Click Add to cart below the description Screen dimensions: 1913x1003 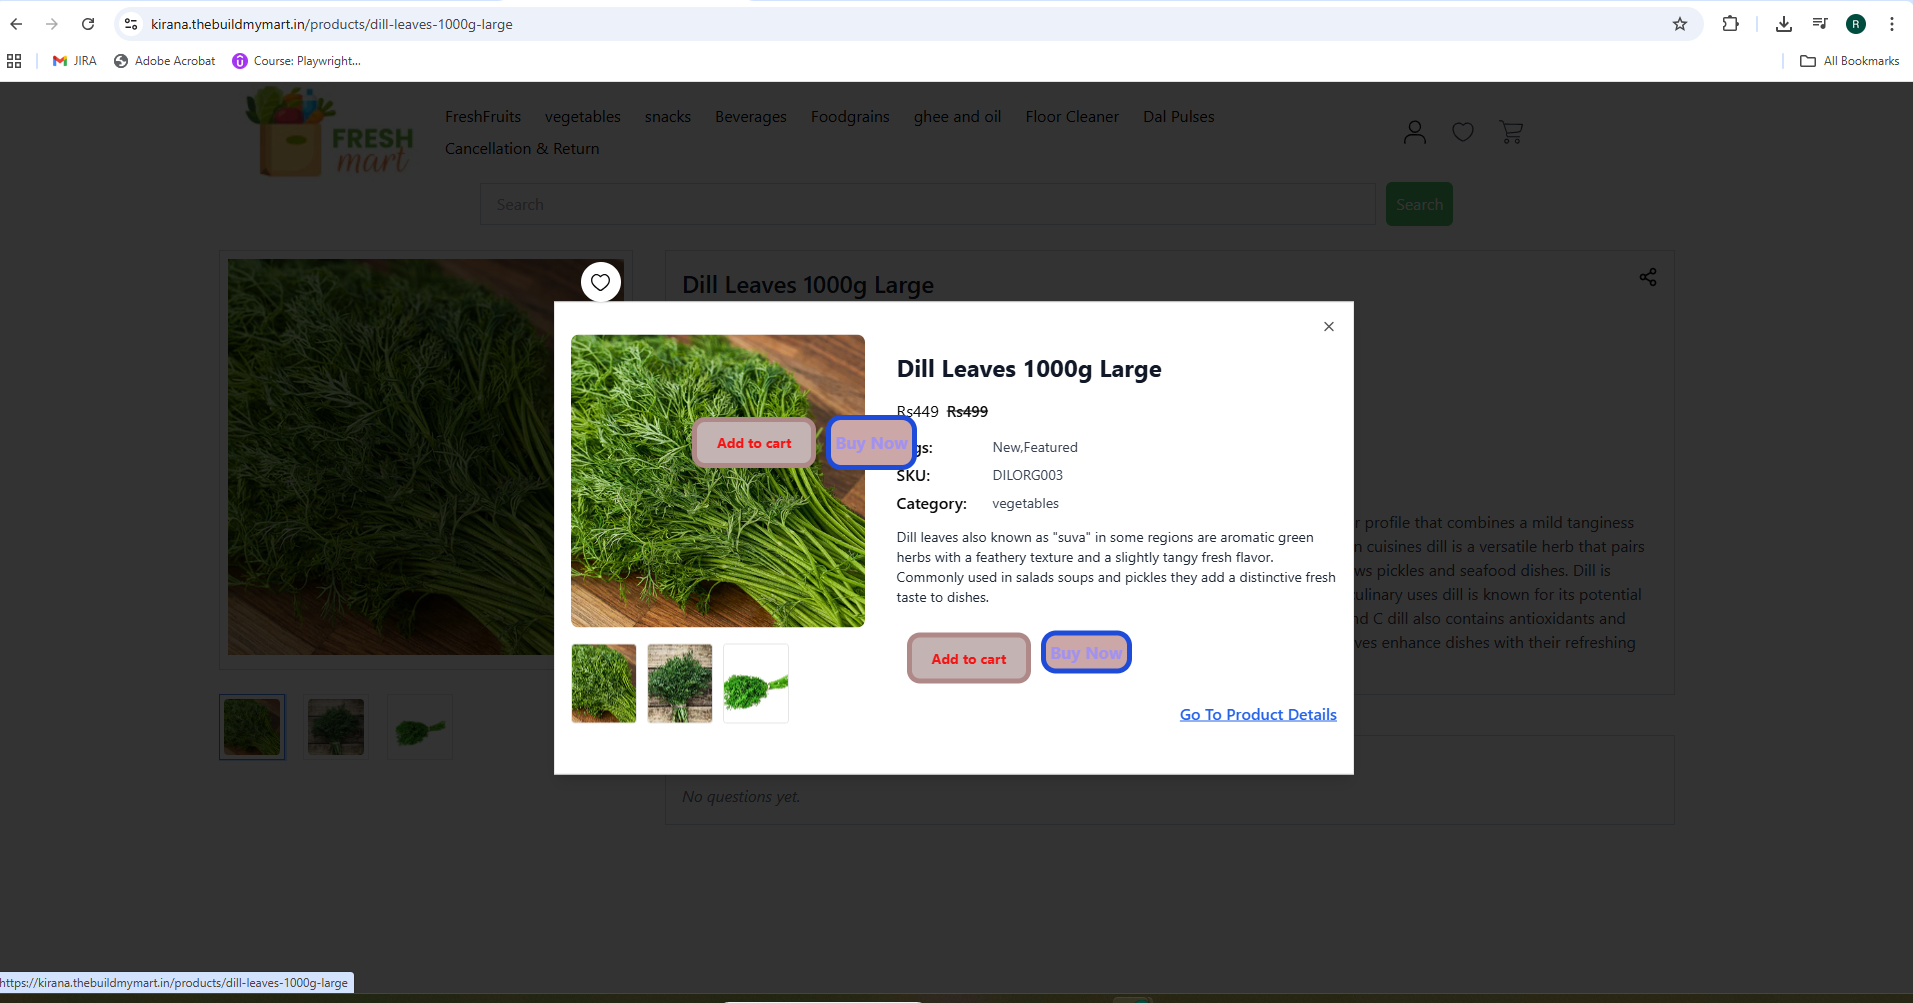pyautogui.click(x=969, y=659)
